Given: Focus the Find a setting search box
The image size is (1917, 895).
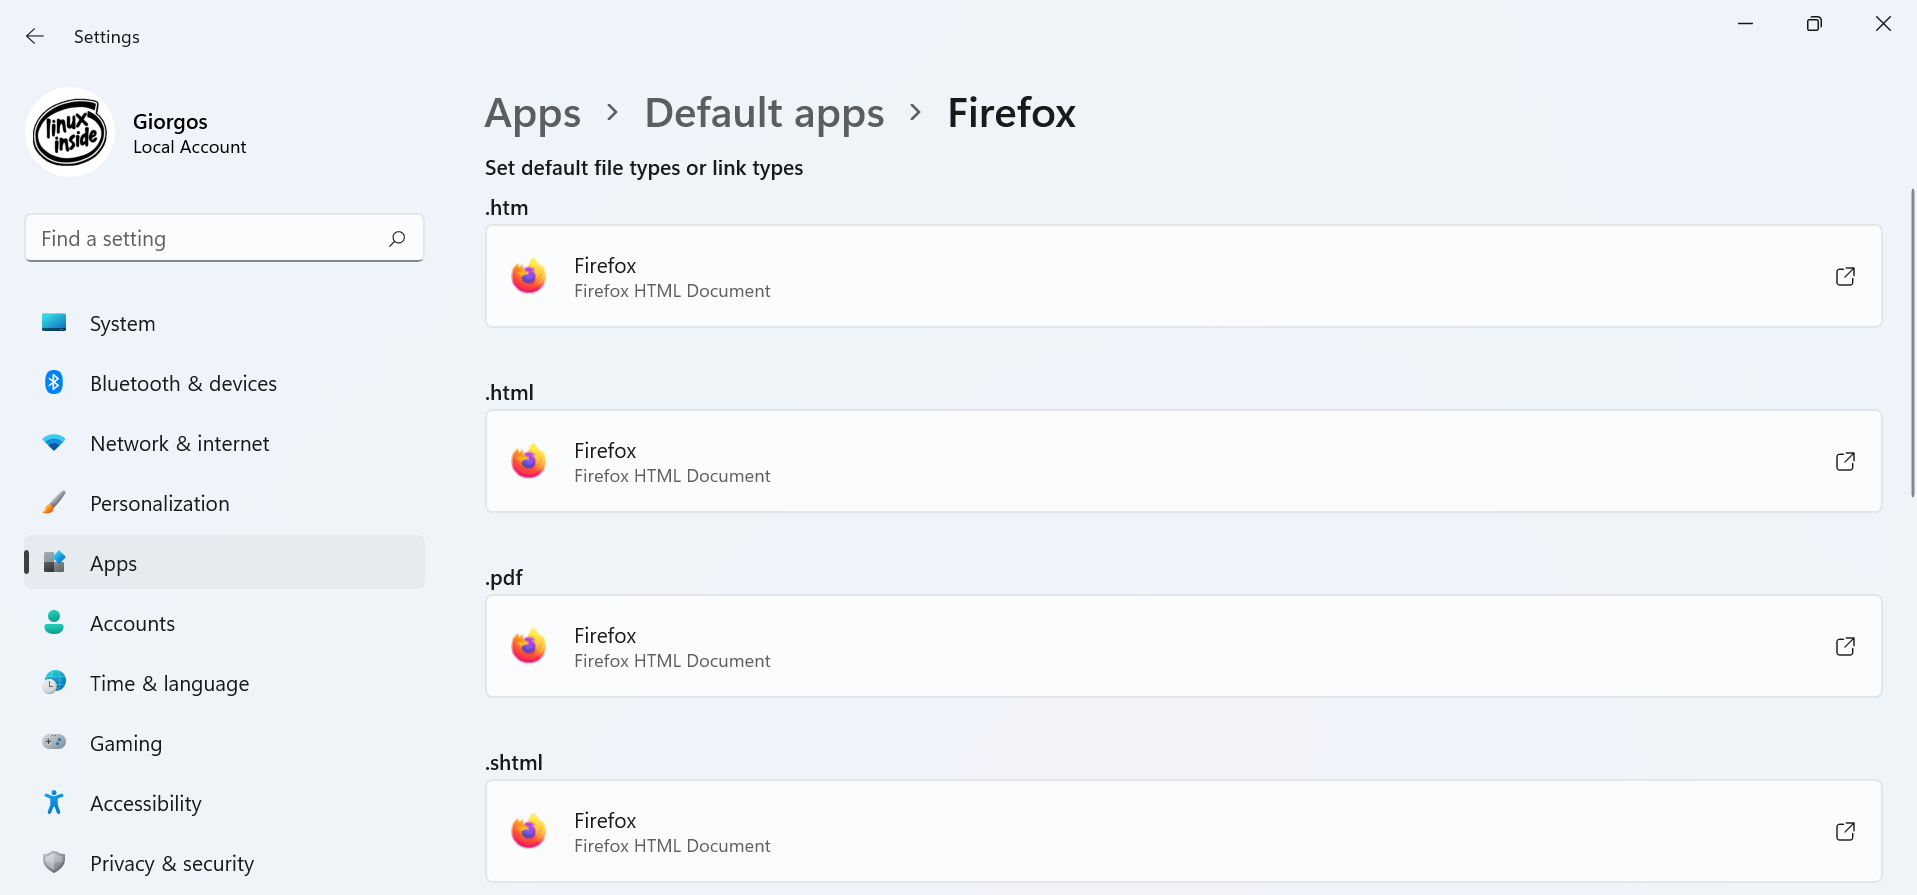Looking at the screenshot, I should click(x=224, y=238).
